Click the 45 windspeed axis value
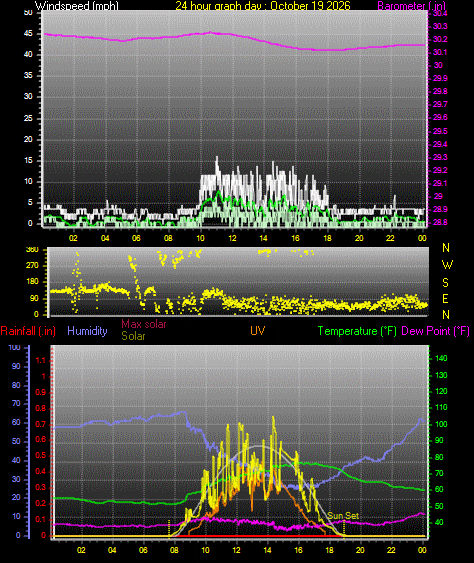This screenshot has width=474, height=563. 28,33
